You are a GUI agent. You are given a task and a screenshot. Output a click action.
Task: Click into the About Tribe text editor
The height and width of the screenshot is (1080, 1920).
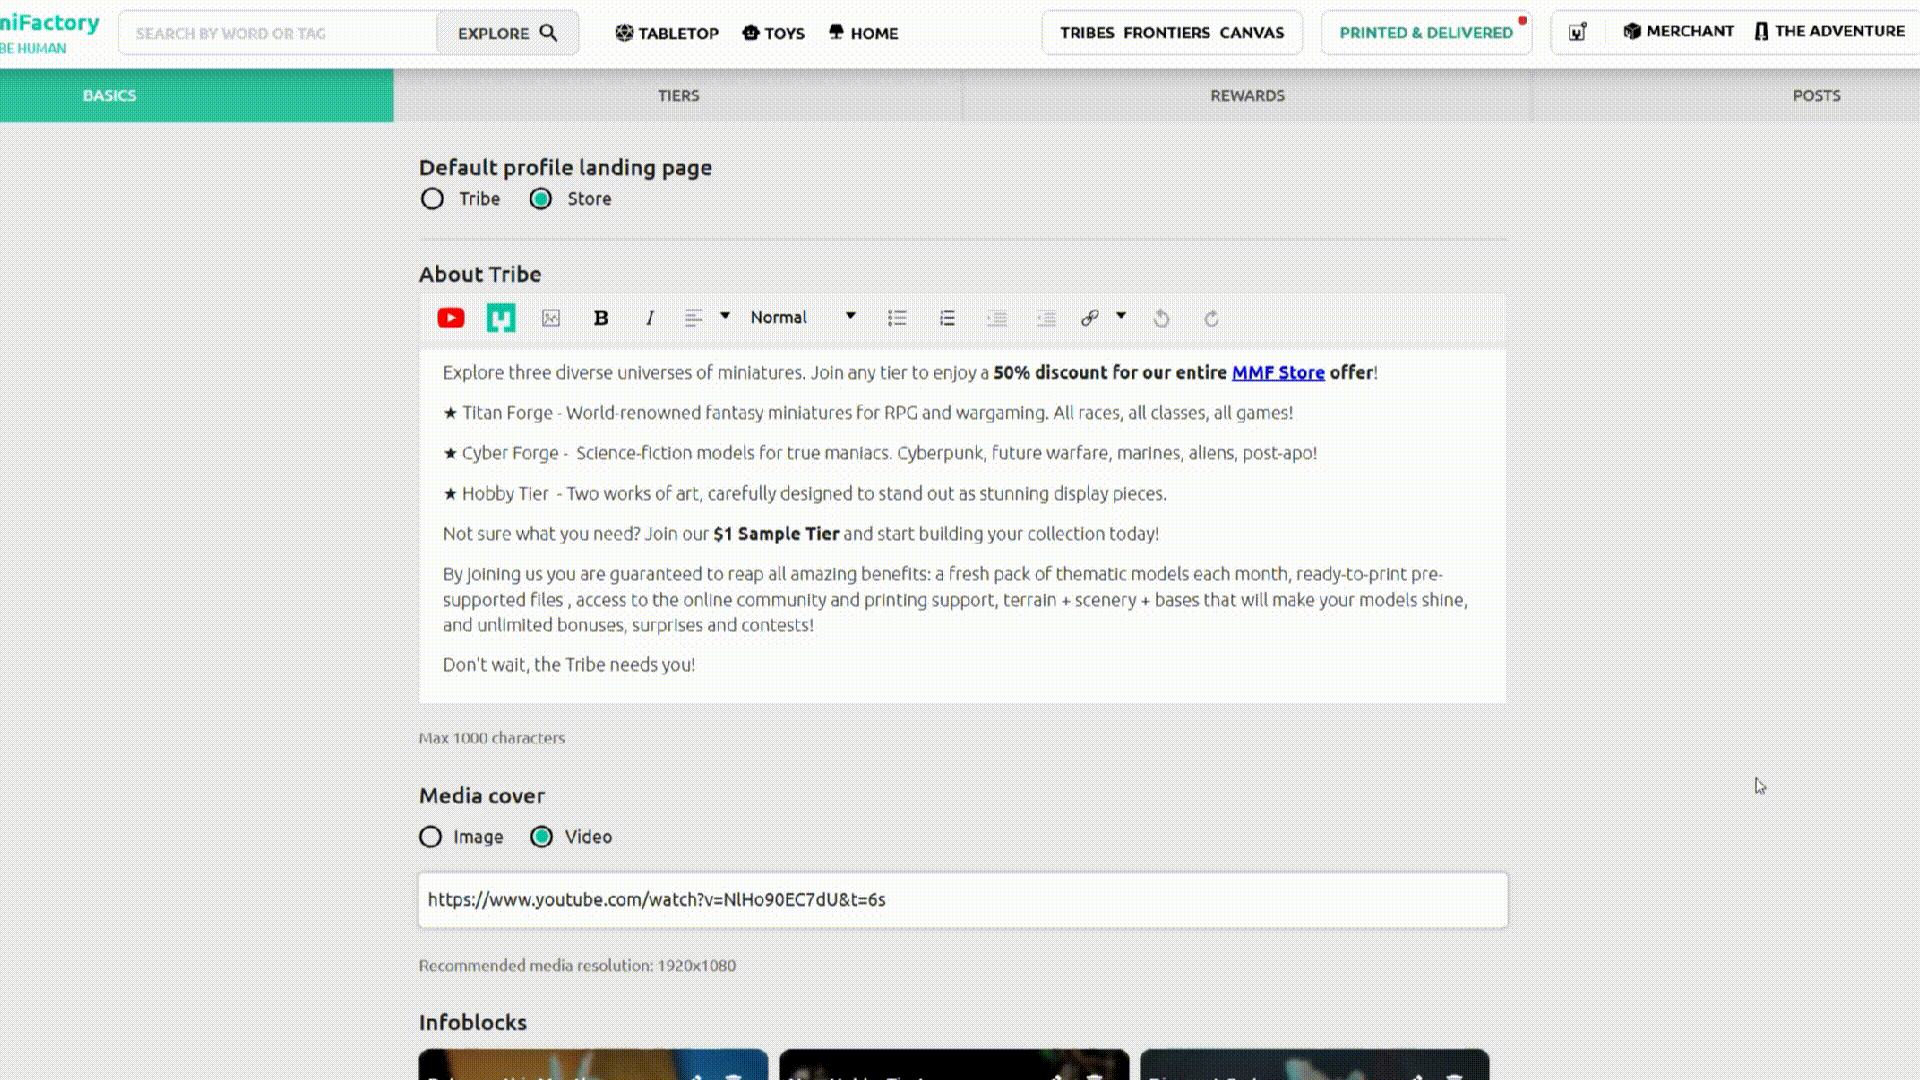pos(962,525)
